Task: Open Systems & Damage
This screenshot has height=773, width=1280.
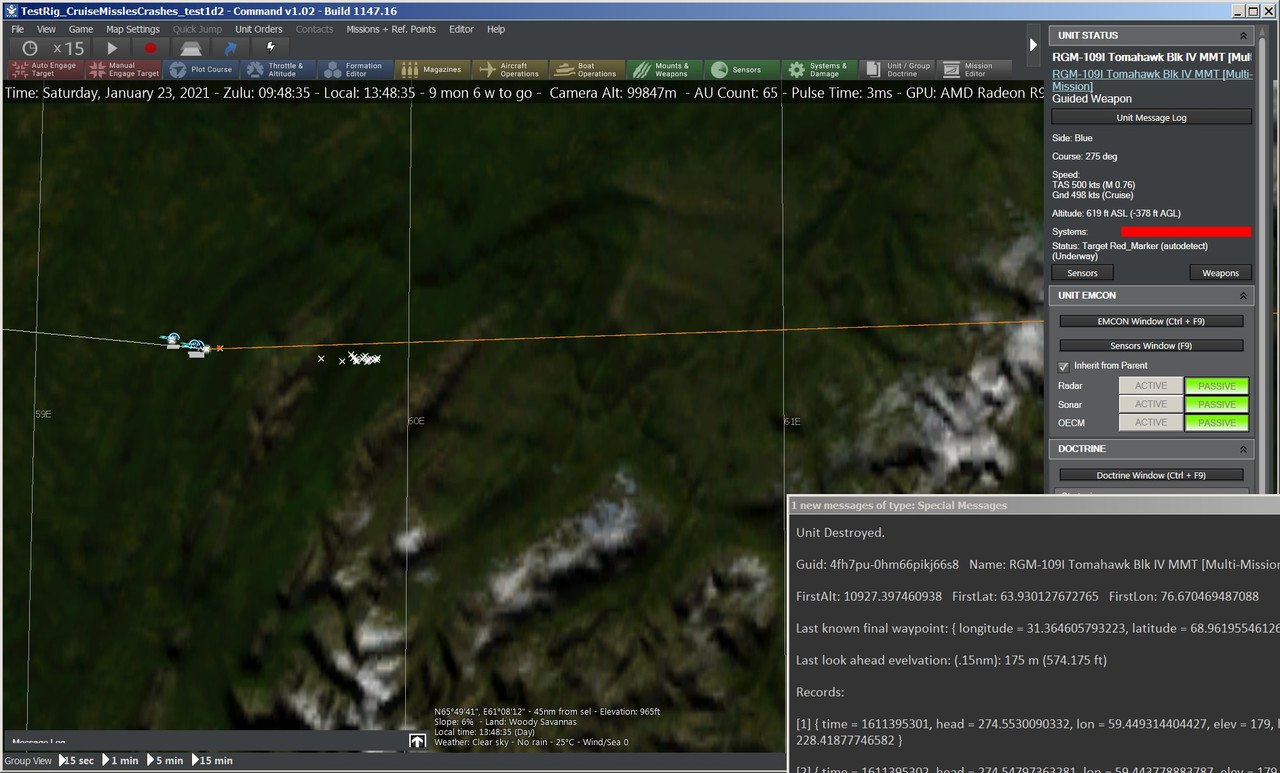Action: (x=819, y=70)
